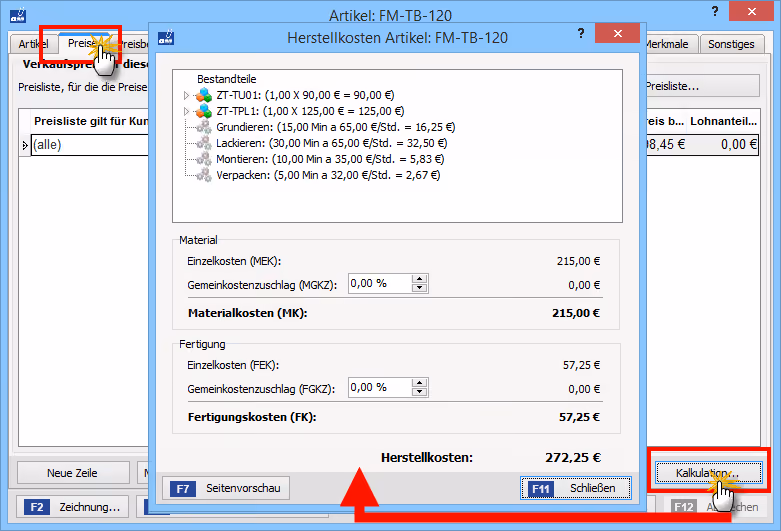The width and height of the screenshot is (781, 531).
Task: Select ZT-TPL1 component text row
Action: coord(310,111)
